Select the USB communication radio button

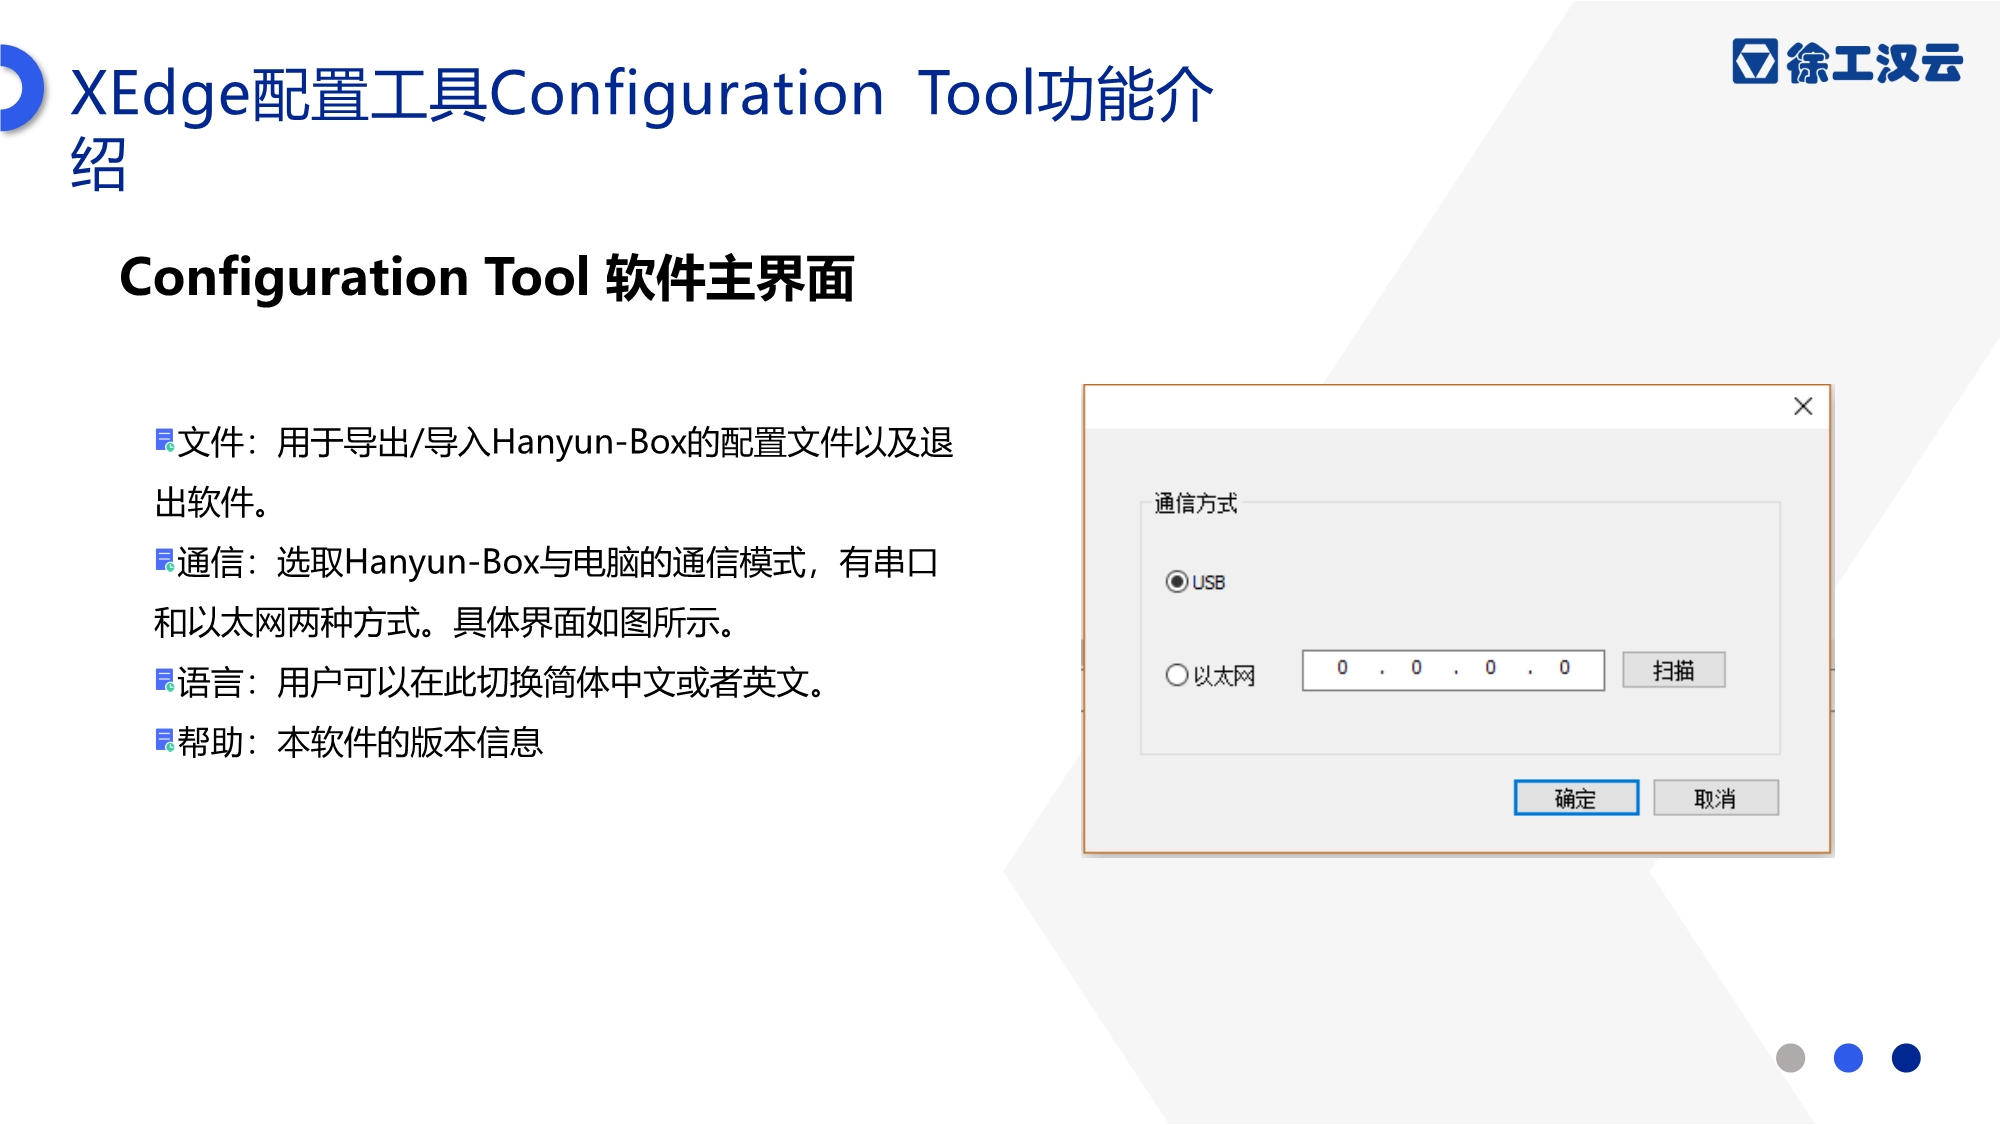[1177, 582]
